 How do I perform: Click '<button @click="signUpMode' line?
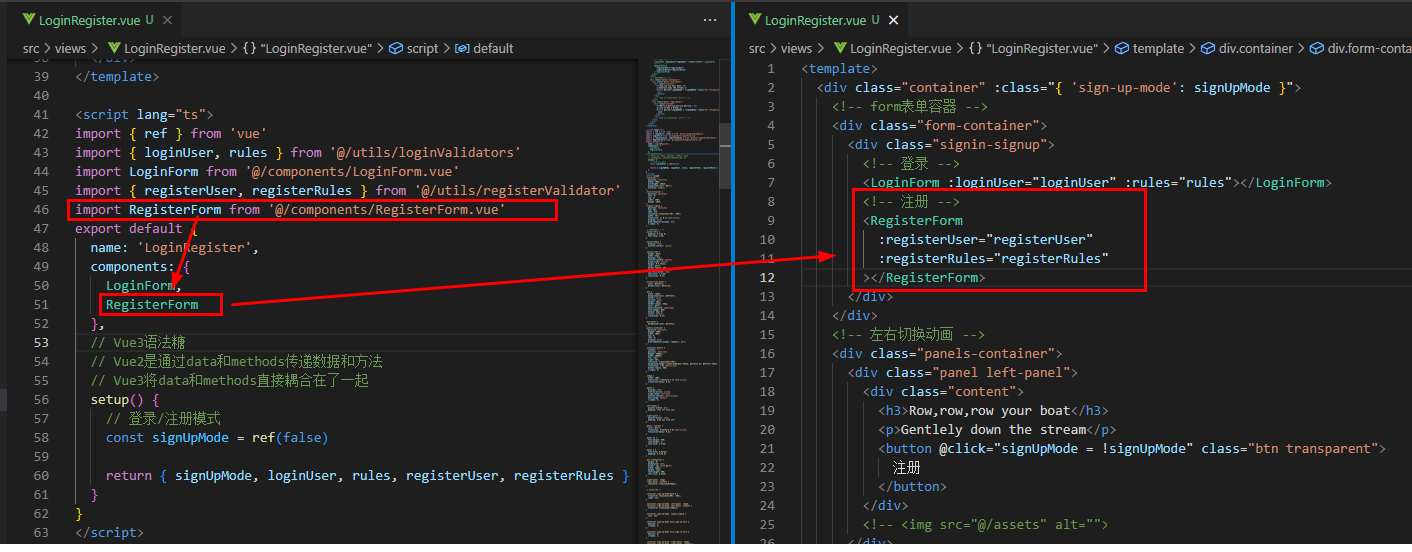point(1132,448)
